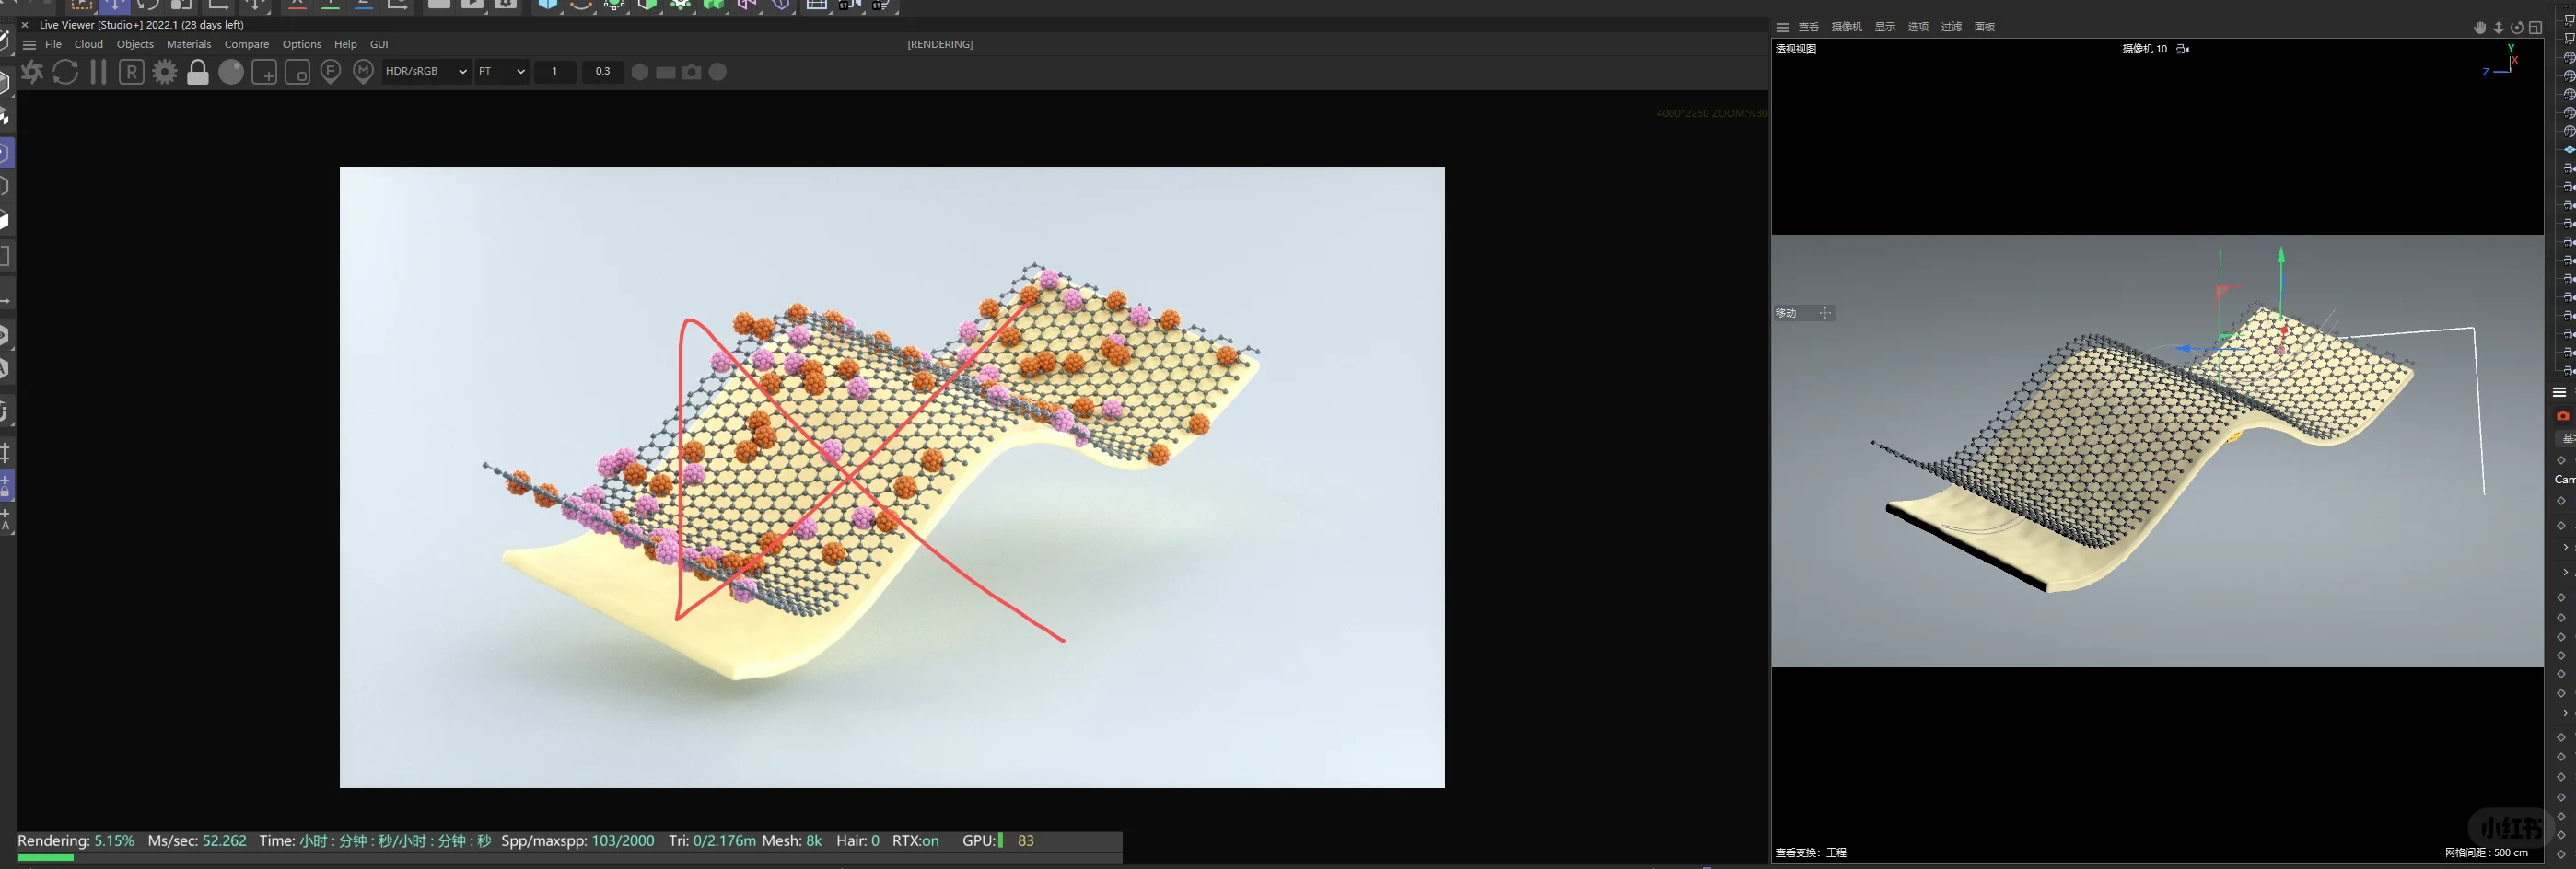Click the Tri: 0/2.176m readout
The image size is (2576, 869).
tap(712, 841)
